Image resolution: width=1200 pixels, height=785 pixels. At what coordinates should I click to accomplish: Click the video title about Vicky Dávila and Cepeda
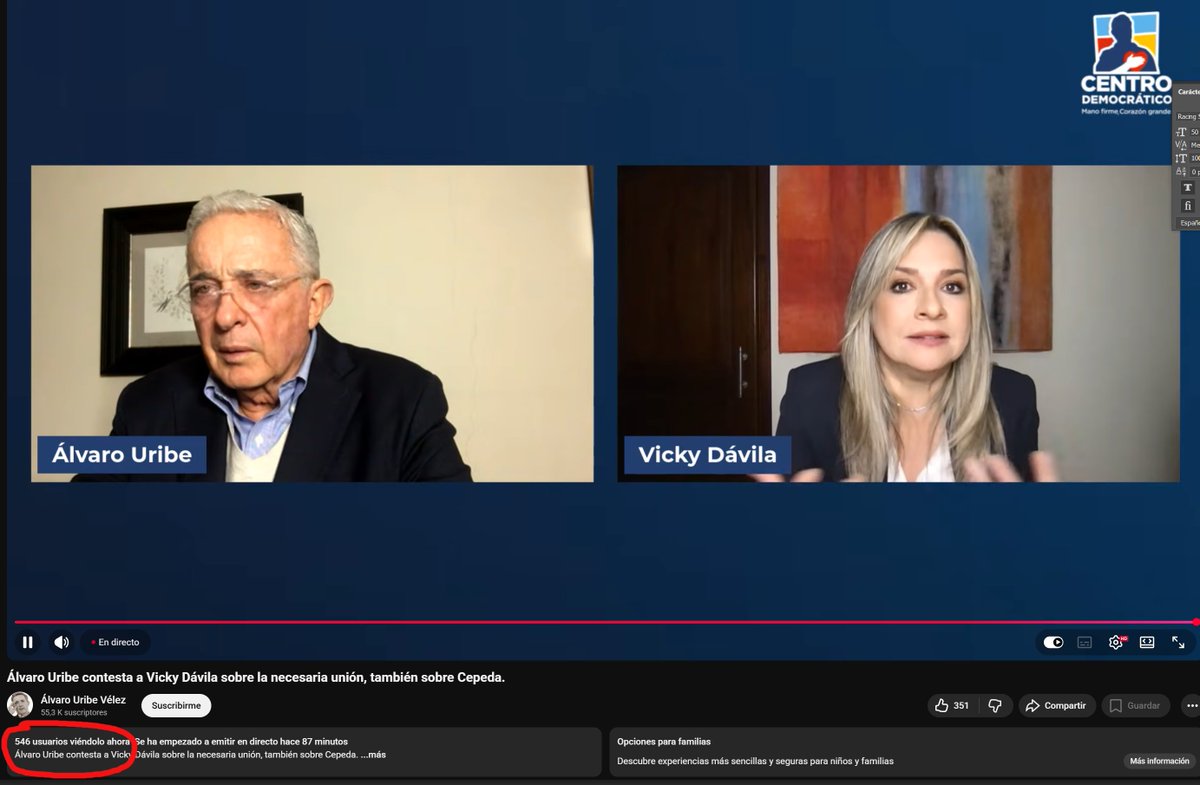(x=256, y=677)
